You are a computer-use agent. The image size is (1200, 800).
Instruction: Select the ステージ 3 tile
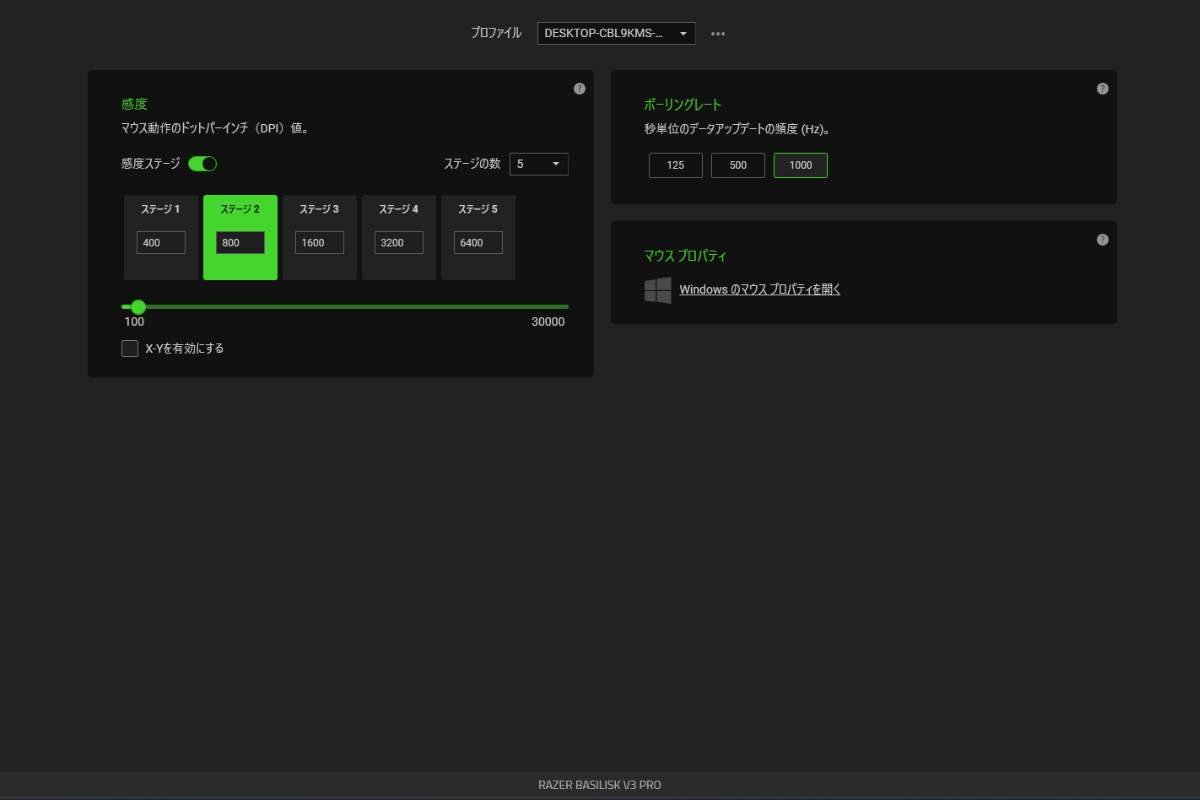[319, 237]
